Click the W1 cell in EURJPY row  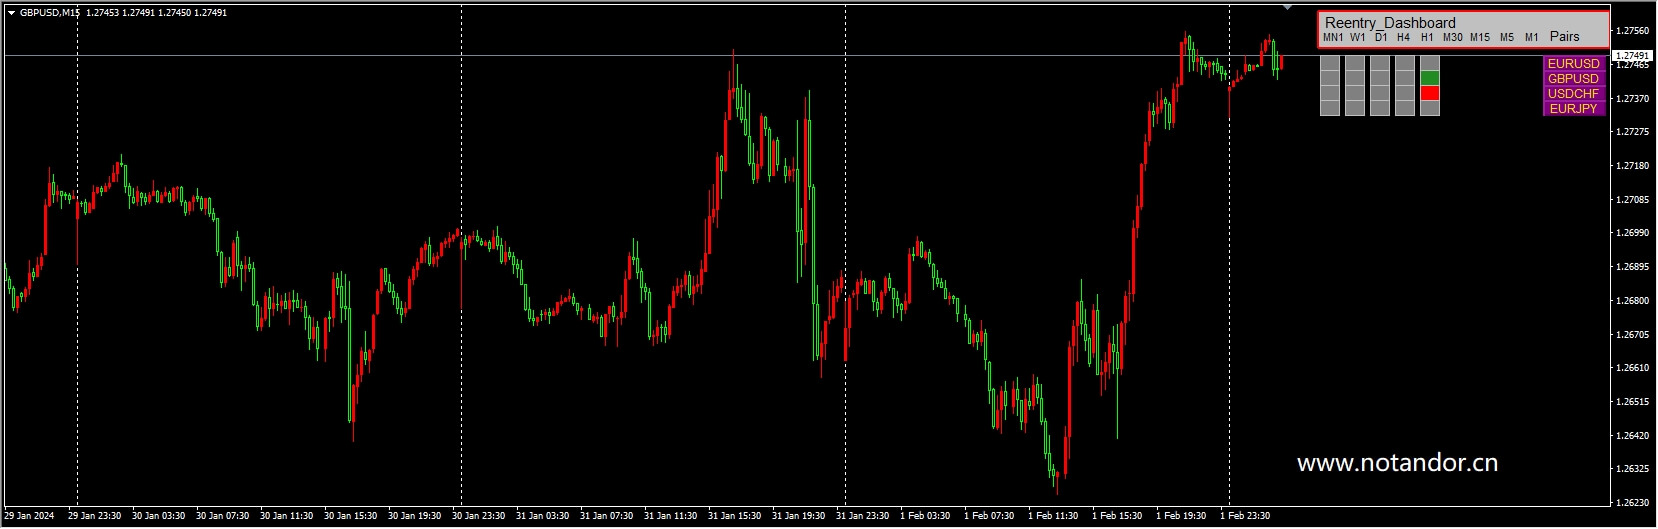pyautogui.click(x=1355, y=108)
